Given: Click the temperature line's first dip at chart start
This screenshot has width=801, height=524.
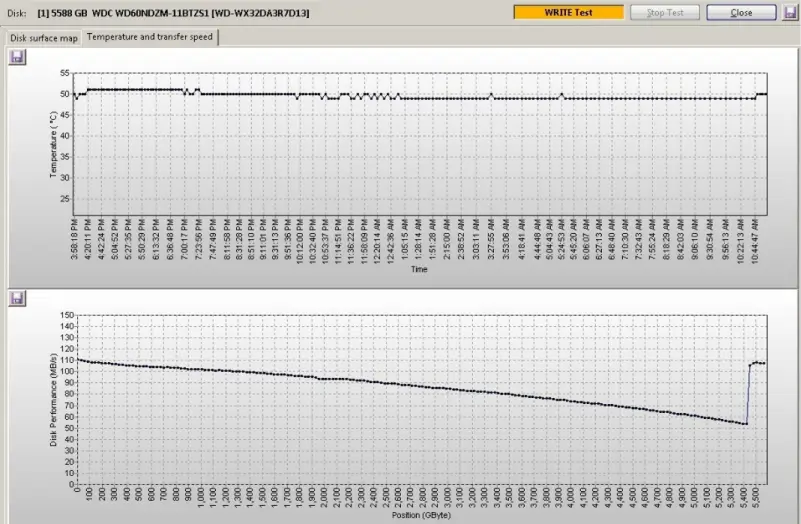Looking at the screenshot, I should pos(76,98).
